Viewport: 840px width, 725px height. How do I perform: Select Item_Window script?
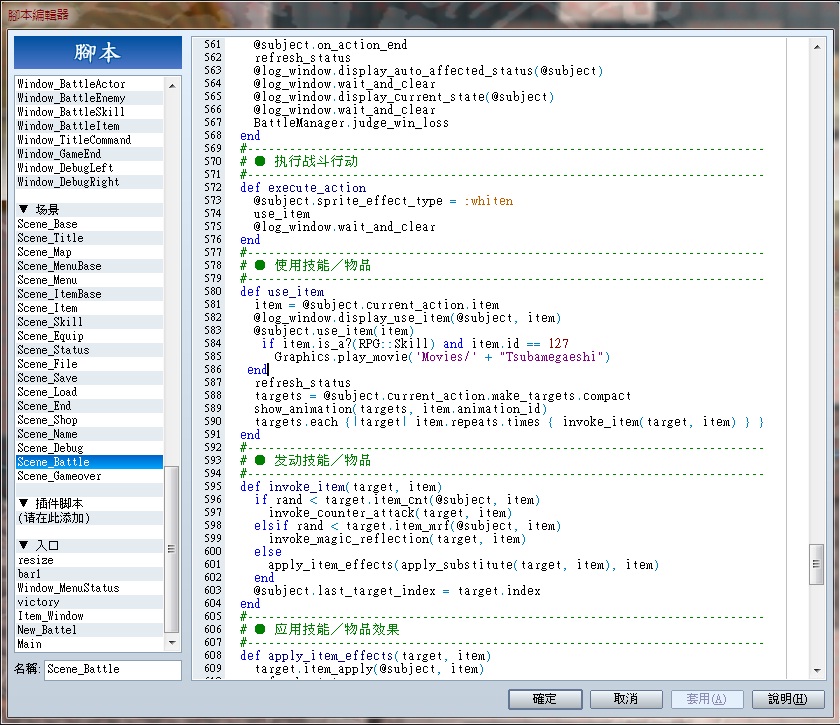pos(89,616)
